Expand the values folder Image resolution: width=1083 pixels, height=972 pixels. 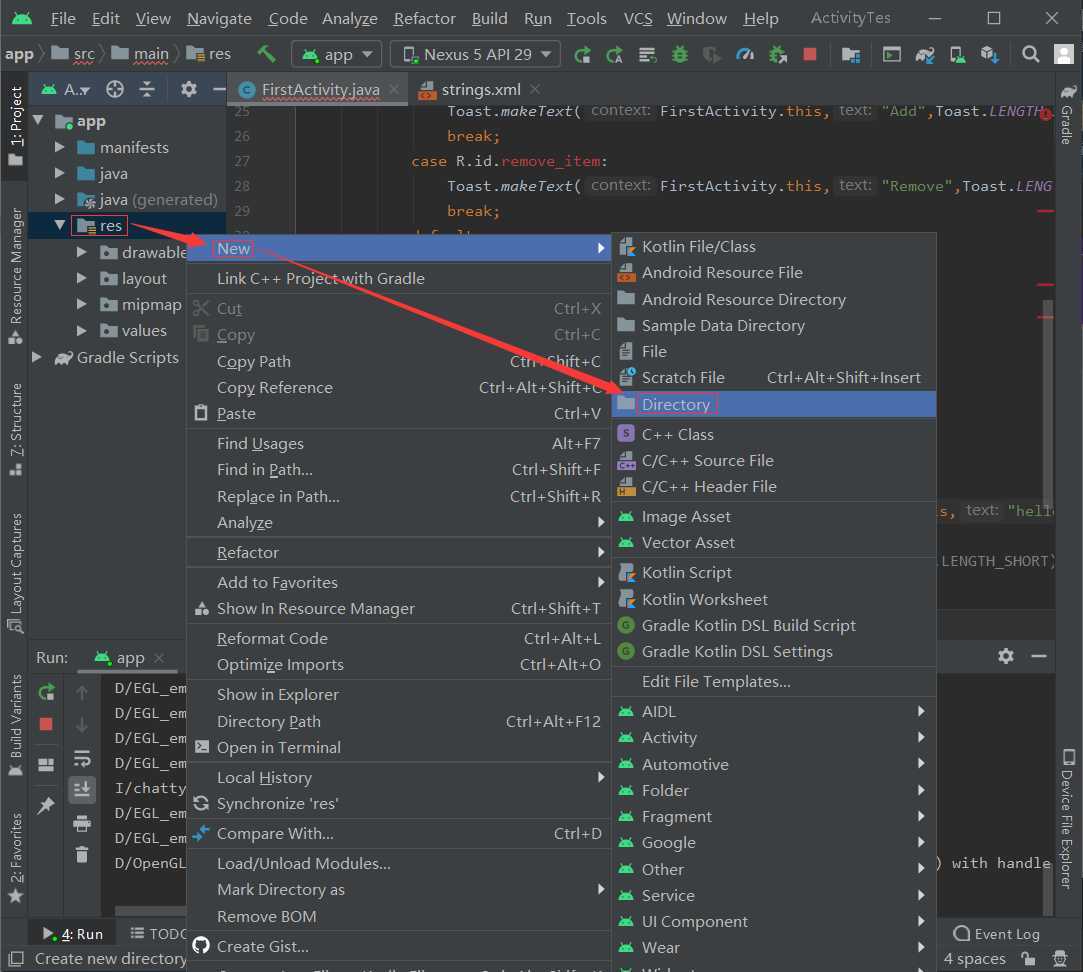tap(82, 330)
